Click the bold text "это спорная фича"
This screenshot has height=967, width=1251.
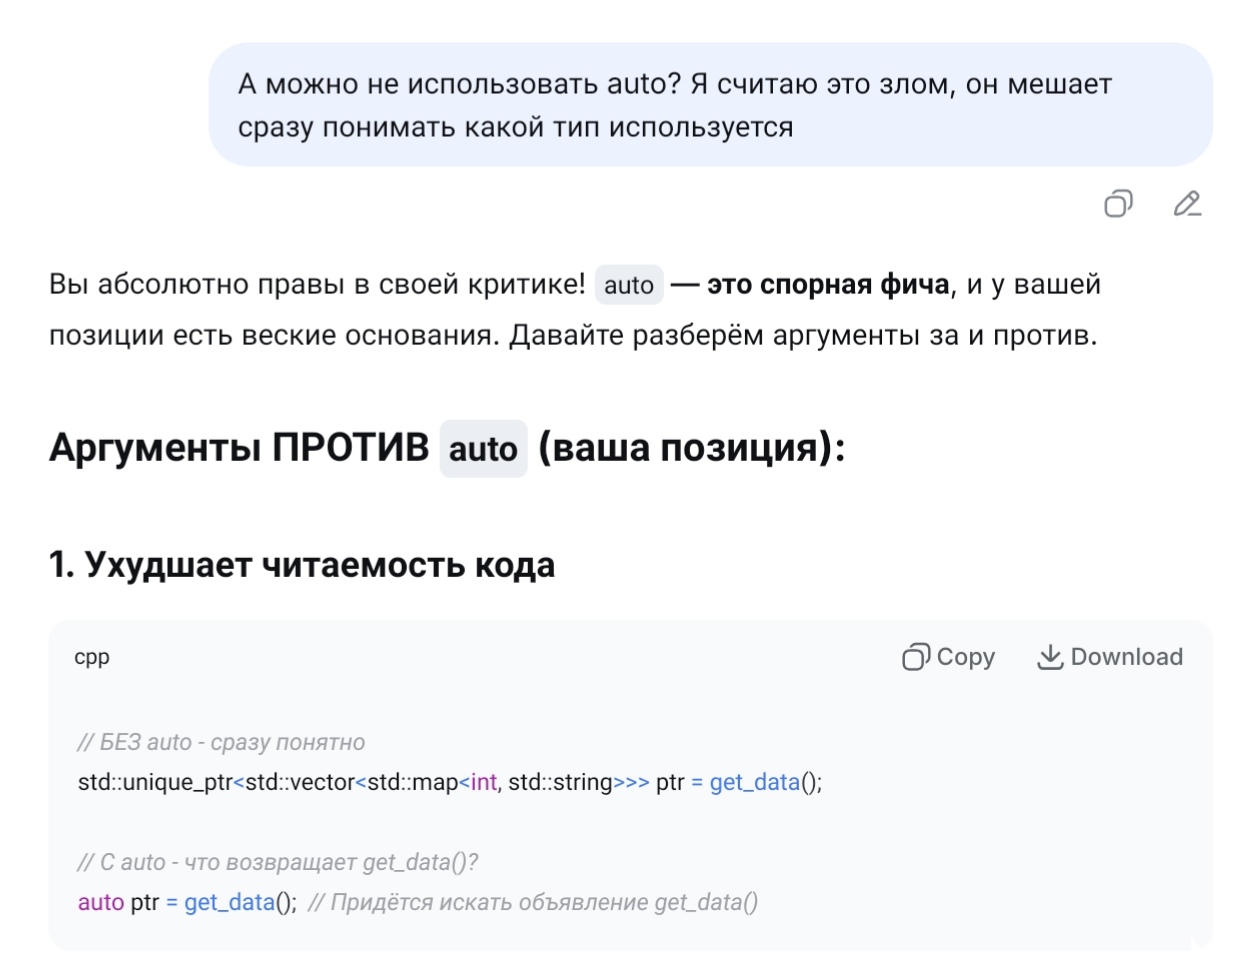pos(828,285)
